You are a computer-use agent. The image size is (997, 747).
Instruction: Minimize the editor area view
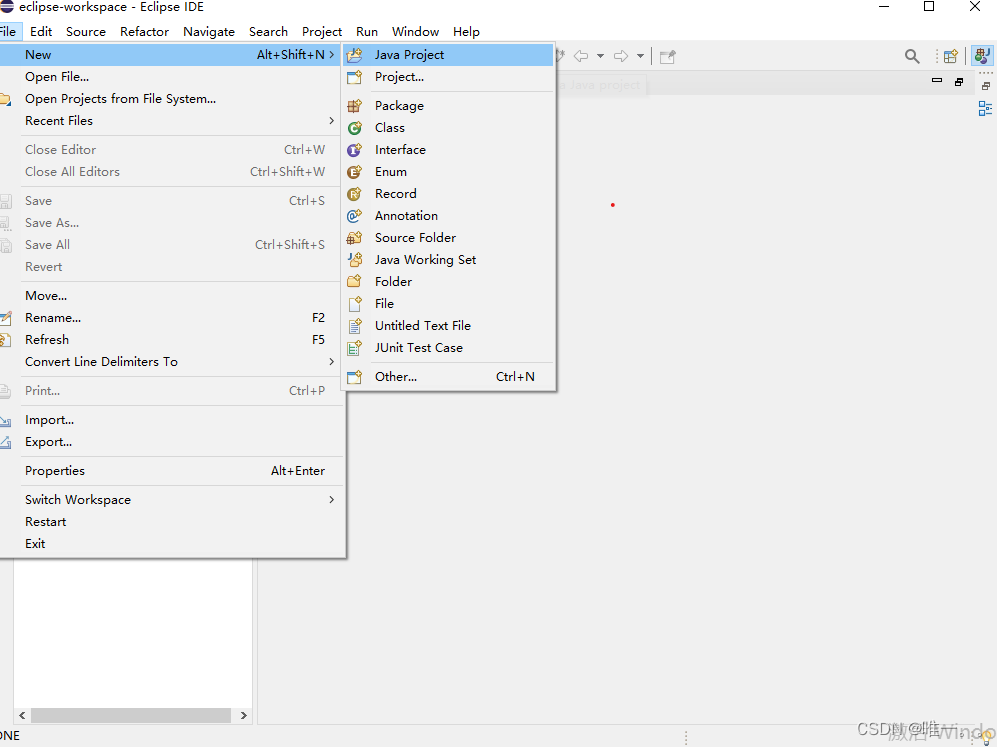[937, 81]
